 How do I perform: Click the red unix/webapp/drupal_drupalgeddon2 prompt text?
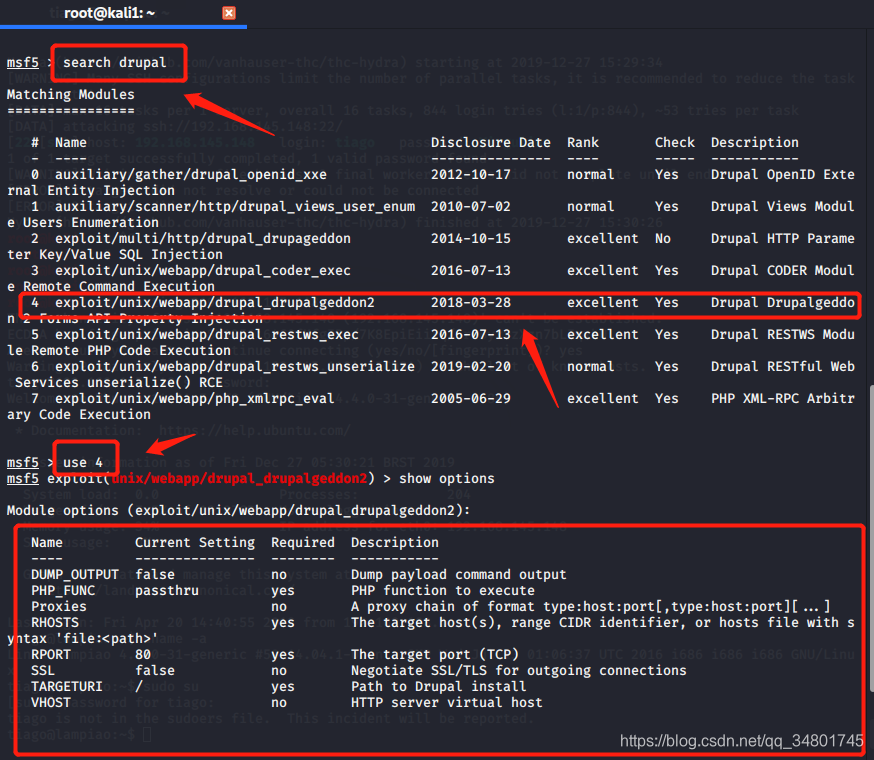point(240,478)
